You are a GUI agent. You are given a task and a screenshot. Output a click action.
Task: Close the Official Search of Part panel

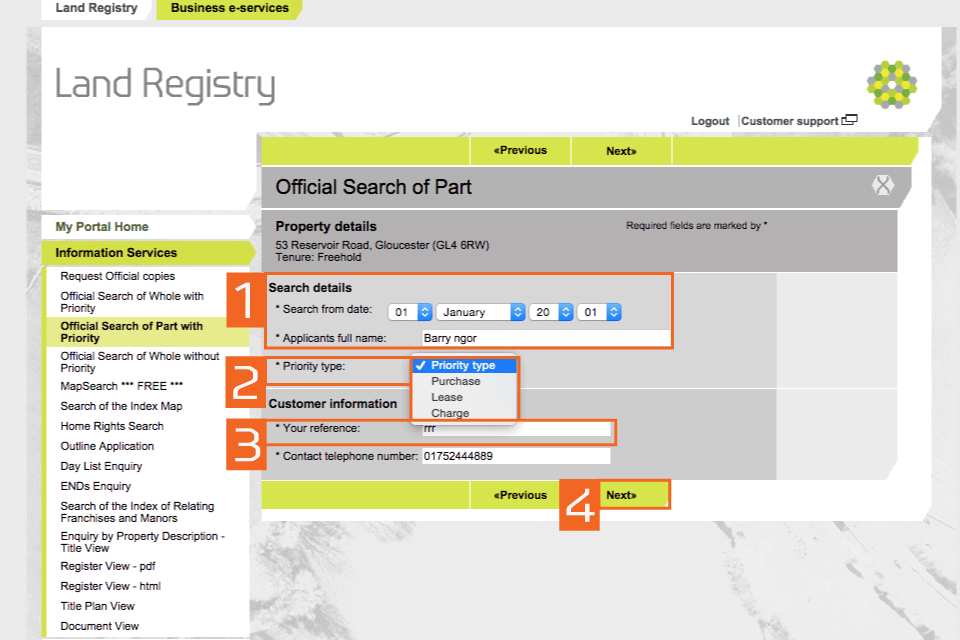[882, 185]
